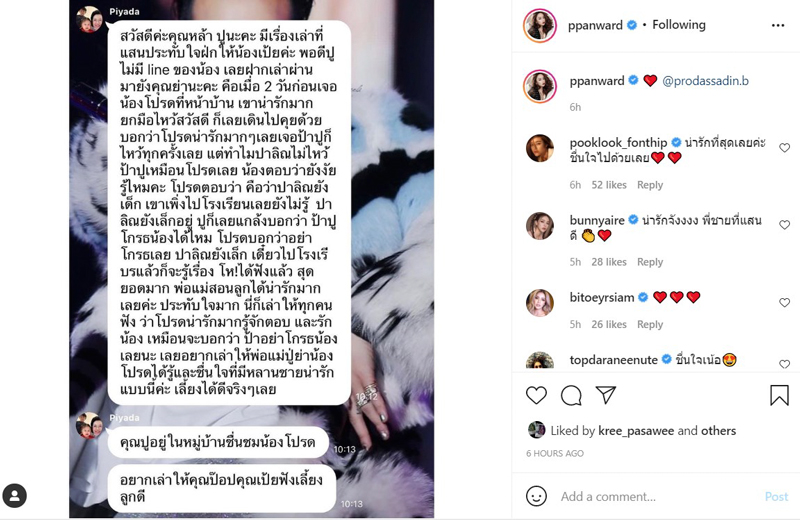
Task: Open the emoji picker smiley icon
Action: [x=536, y=496]
